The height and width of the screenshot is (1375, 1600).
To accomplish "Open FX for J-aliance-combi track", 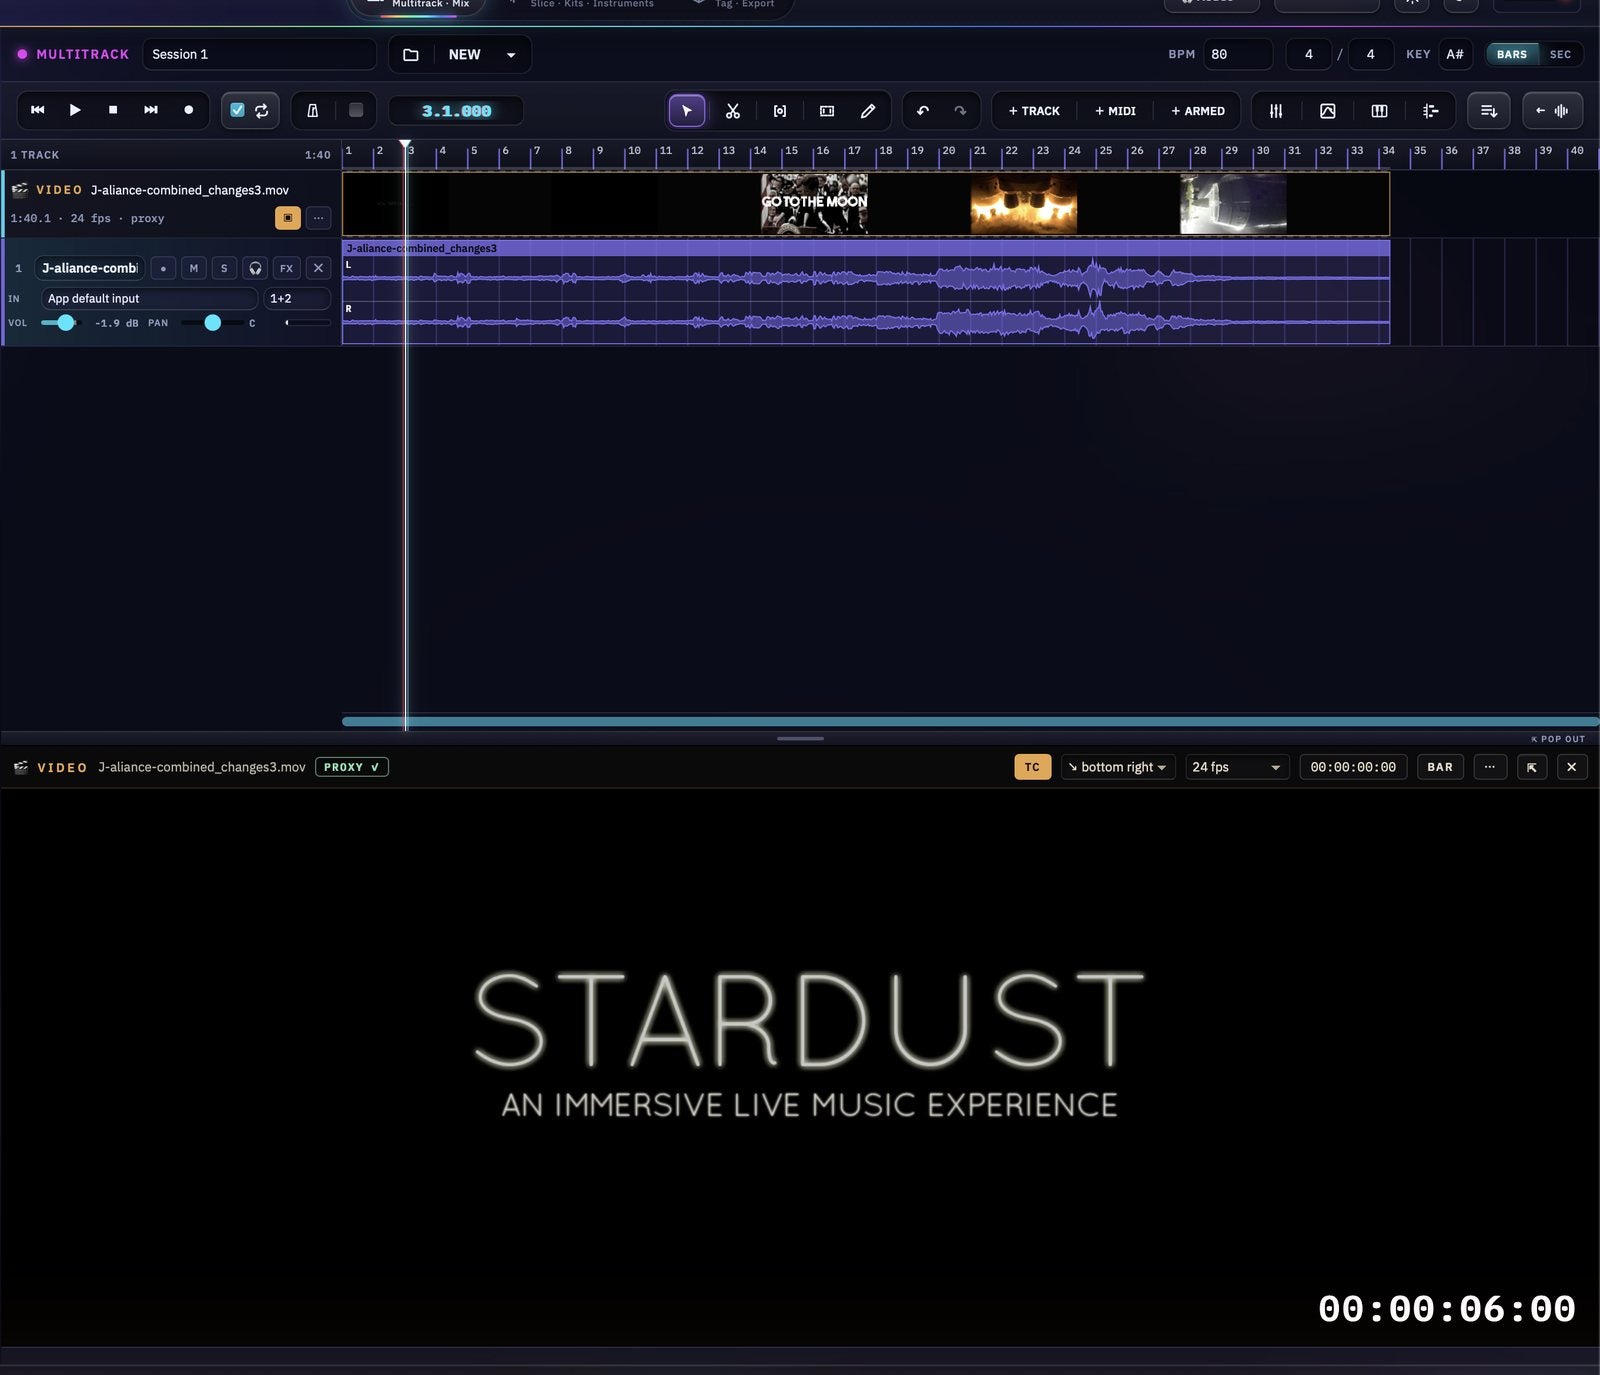I will pyautogui.click(x=286, y=268).
